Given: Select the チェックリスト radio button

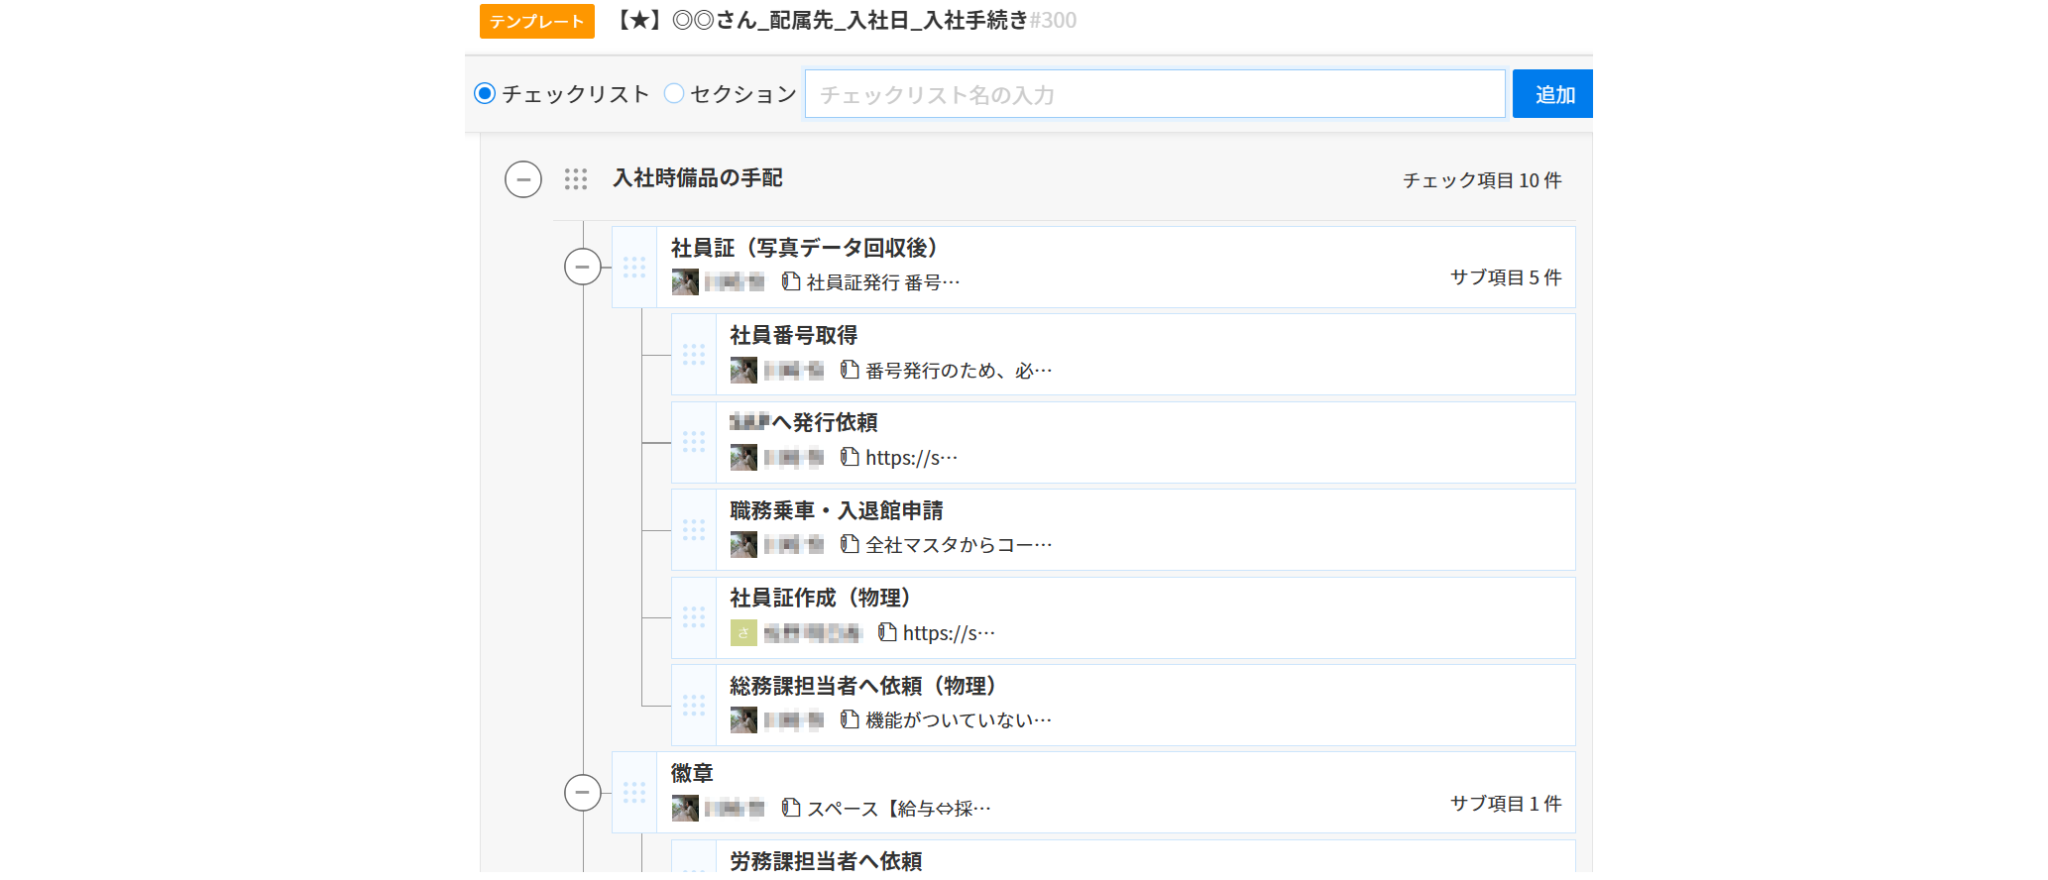Looking at the screenshot, I should click(485, 94).
